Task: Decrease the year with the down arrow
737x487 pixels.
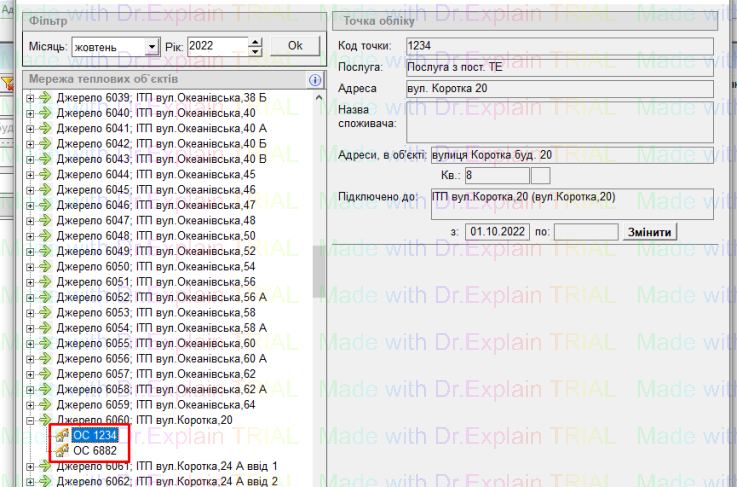Action: [x=255, y=52]
